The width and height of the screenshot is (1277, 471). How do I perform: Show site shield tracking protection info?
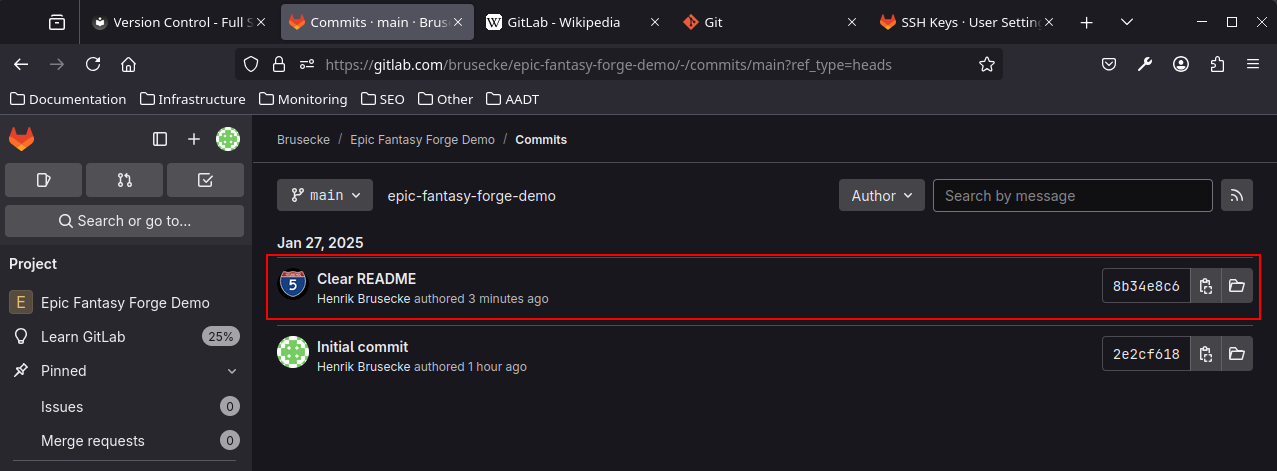pos(252,64)
